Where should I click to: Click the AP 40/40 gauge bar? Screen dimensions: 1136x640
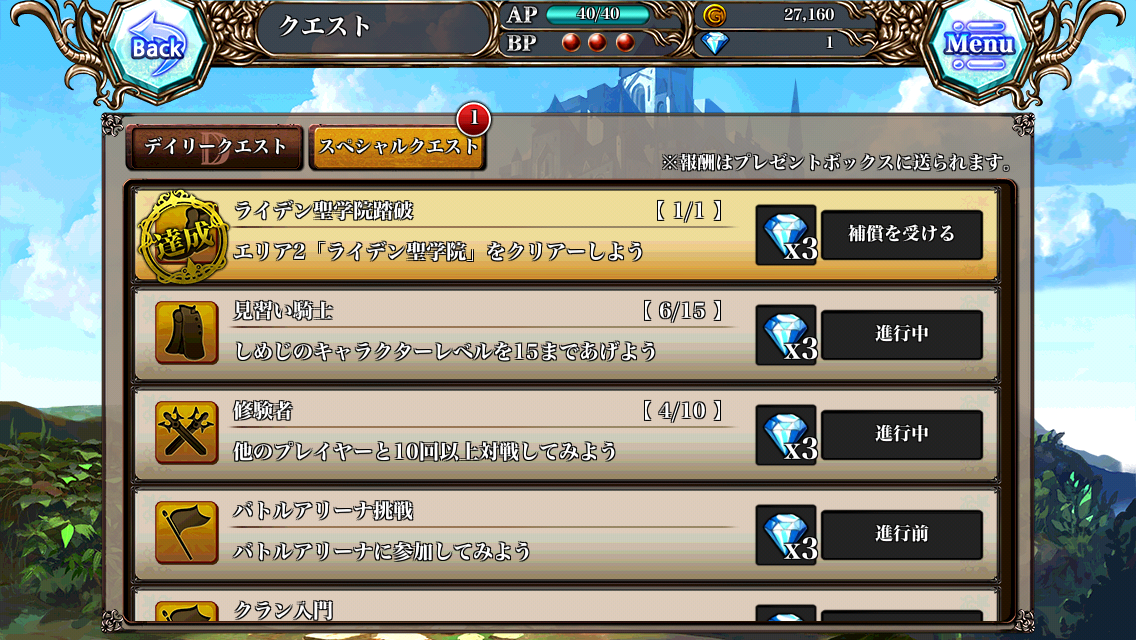point(598,14)
